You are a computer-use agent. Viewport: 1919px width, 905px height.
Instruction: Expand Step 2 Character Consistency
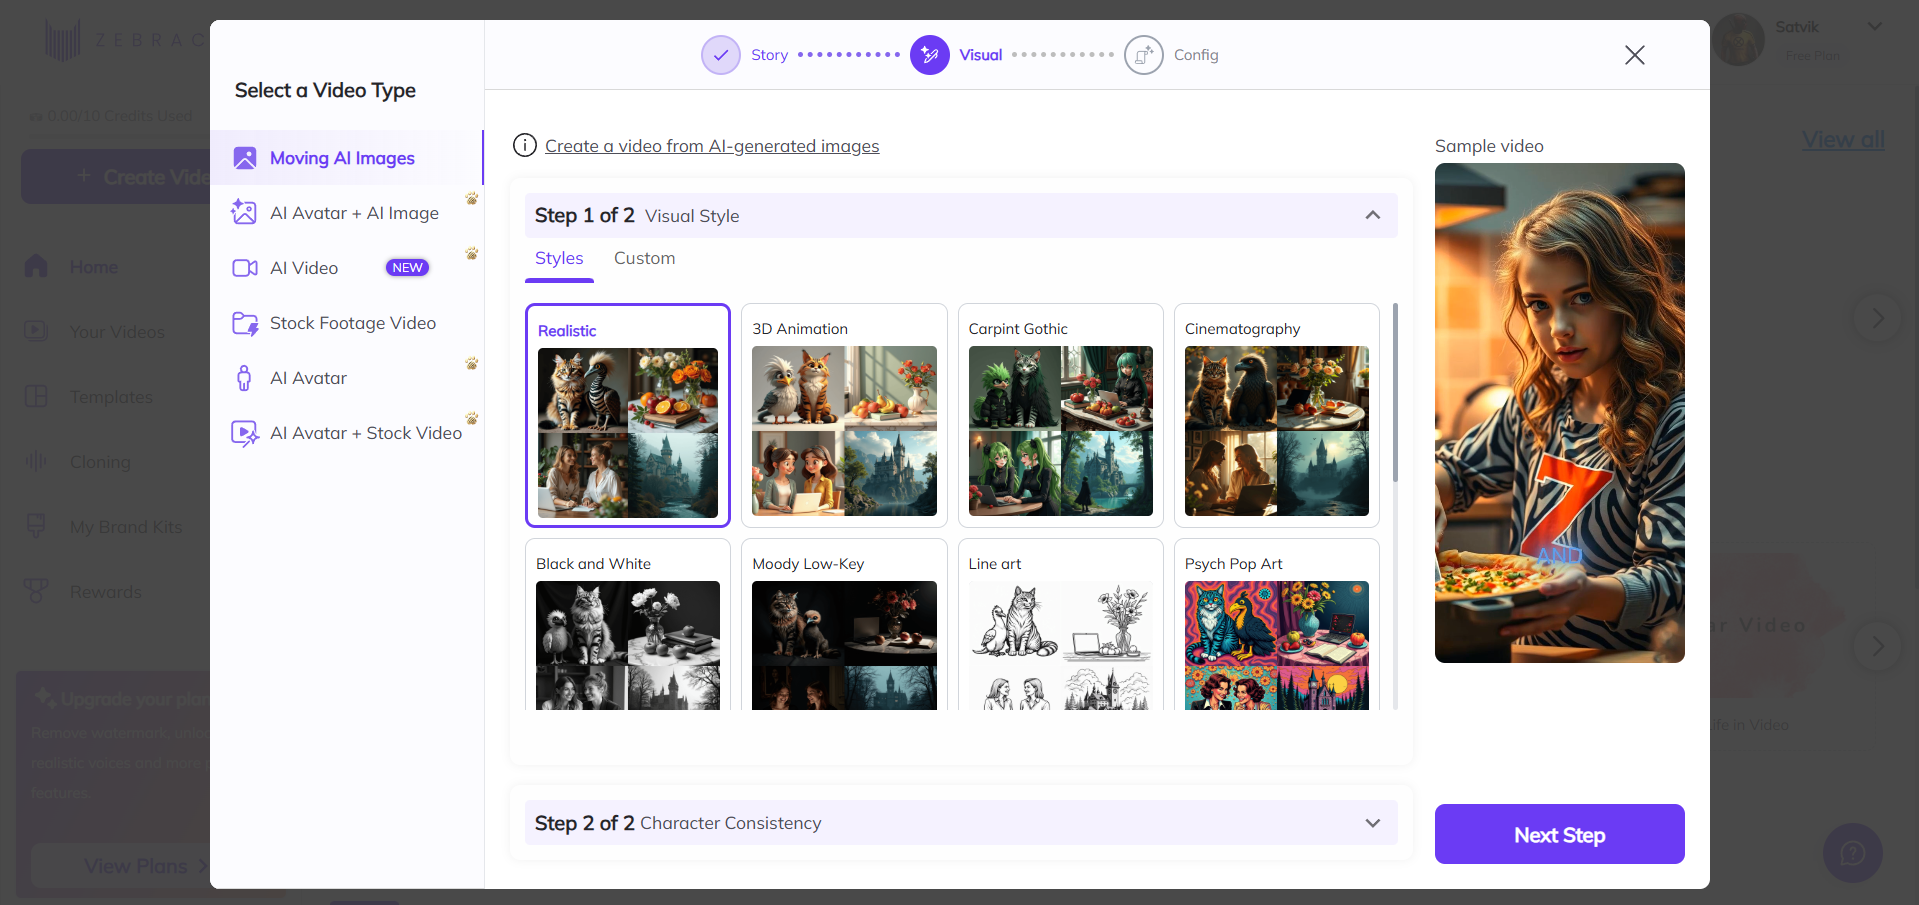(x=1372, y=822)
